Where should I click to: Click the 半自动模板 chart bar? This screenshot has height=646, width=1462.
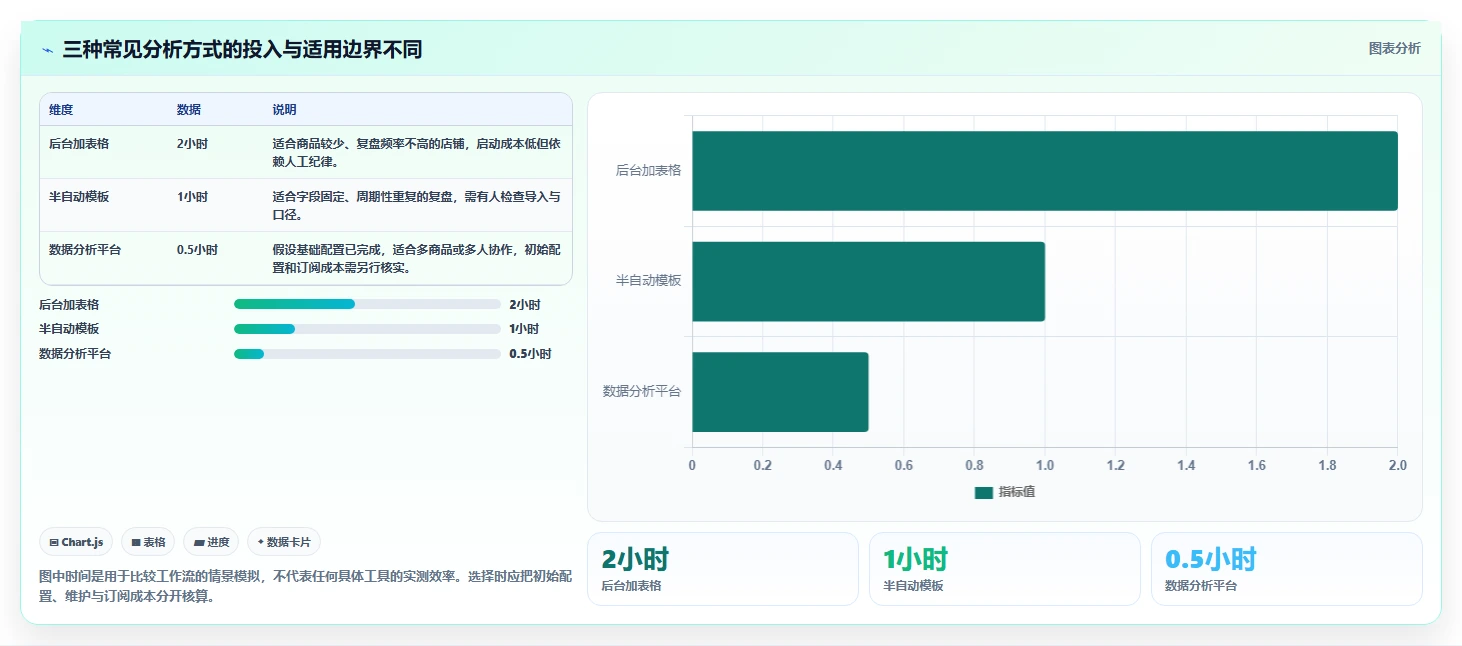coord(868,281)
